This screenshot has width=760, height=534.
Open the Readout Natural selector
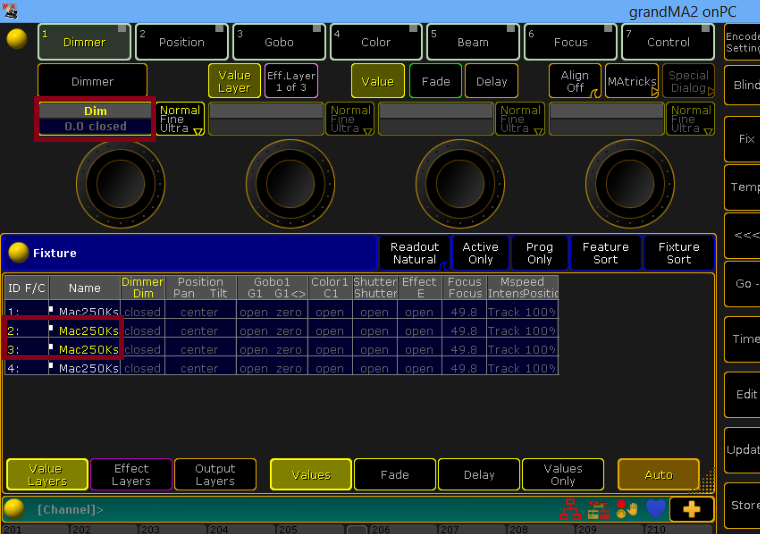click(x=415, y=252)
